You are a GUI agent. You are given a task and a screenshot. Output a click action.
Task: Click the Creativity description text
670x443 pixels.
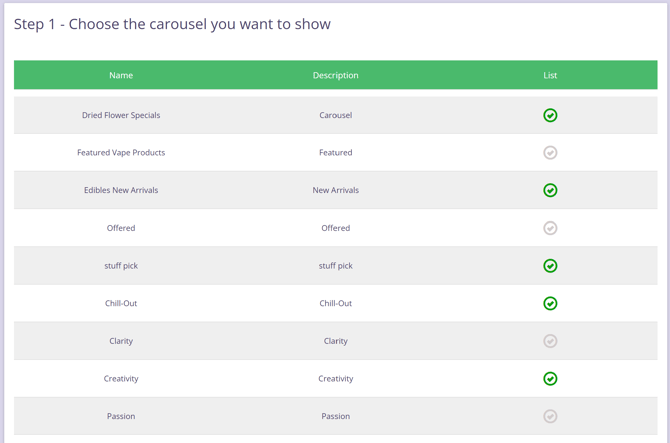tap(335, 379)
